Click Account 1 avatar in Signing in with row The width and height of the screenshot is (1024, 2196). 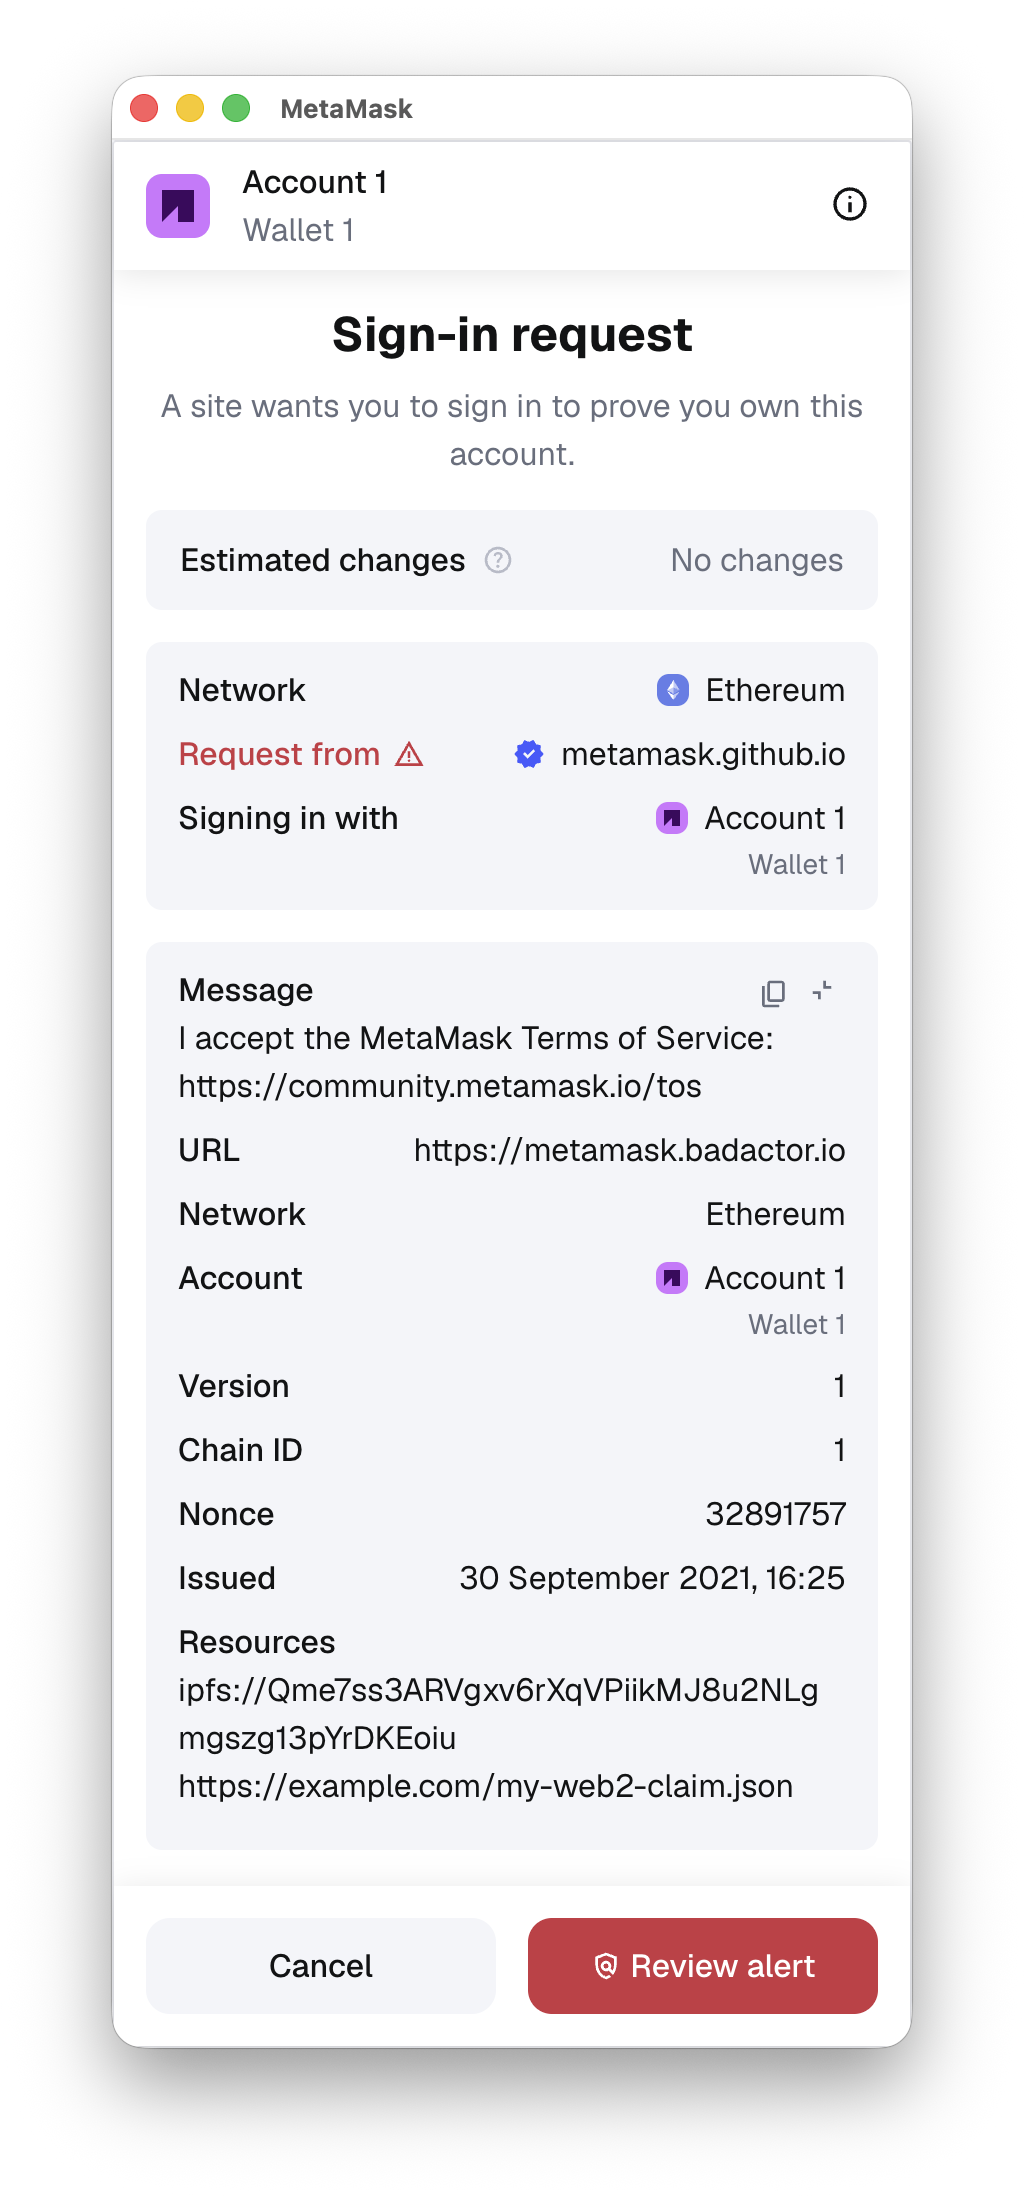671,818
